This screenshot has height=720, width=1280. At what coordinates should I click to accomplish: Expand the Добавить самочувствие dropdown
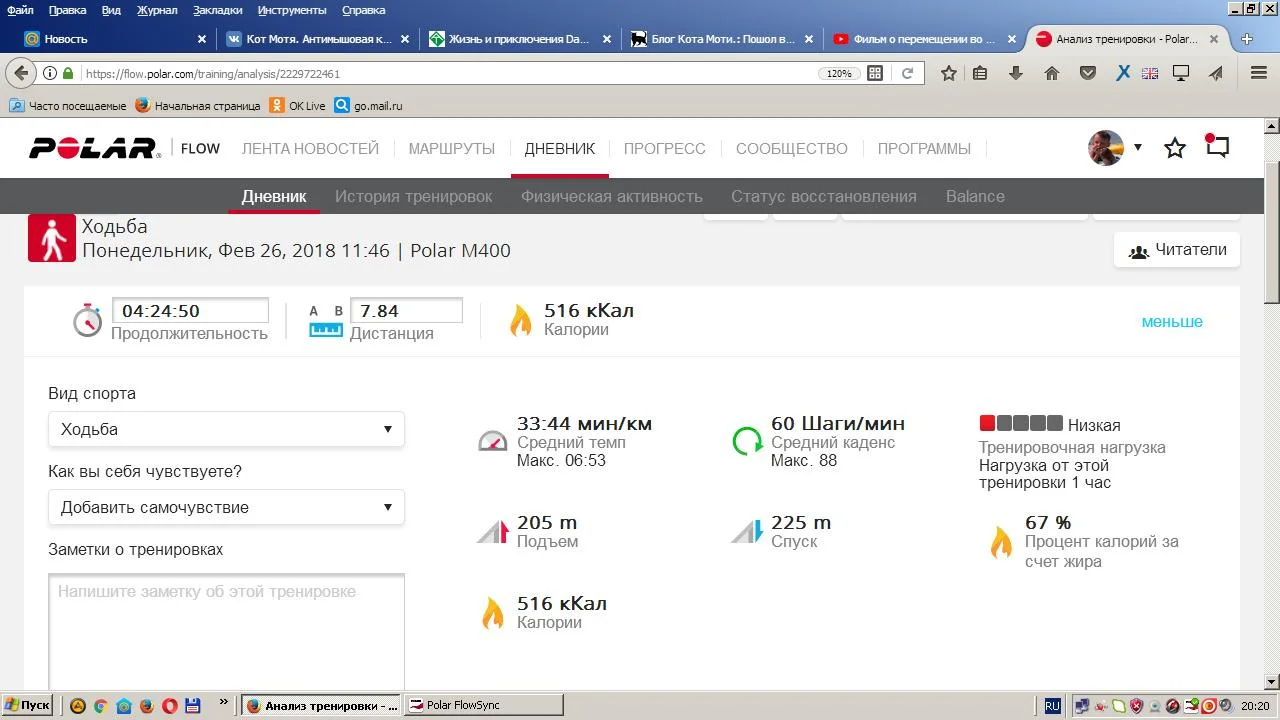coord(226,507)
